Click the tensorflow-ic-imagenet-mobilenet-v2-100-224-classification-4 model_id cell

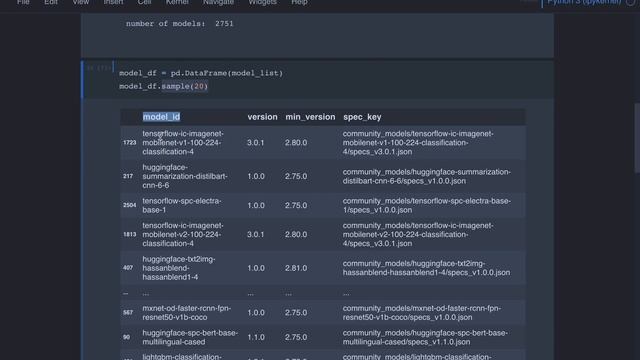(x=183, y=235)
